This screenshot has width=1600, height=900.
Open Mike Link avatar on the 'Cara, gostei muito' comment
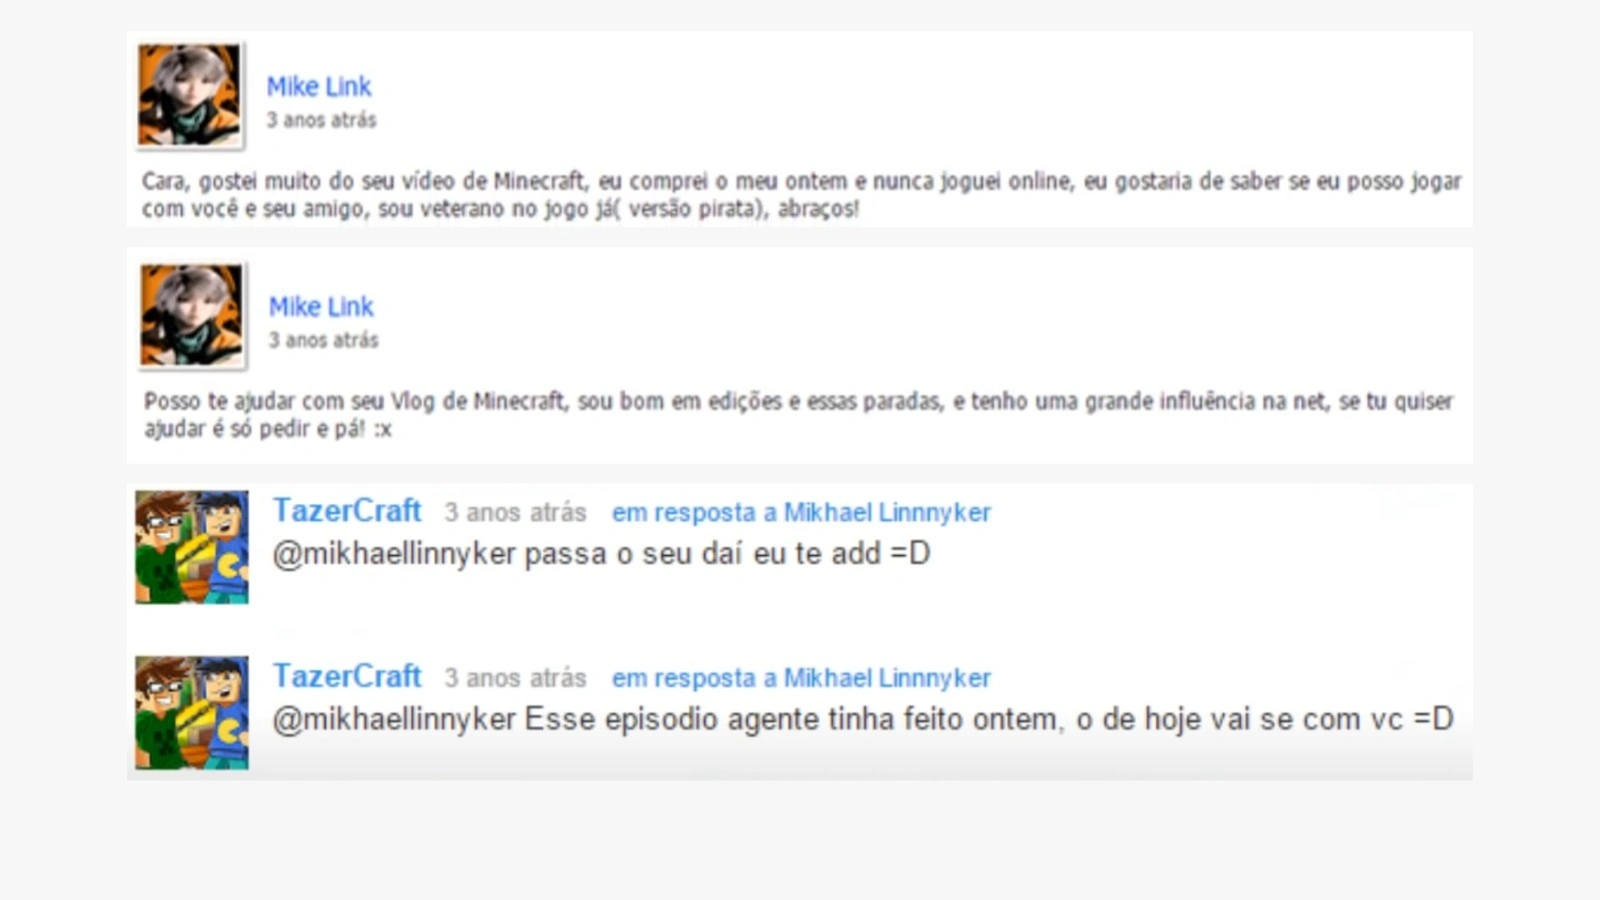190,96
